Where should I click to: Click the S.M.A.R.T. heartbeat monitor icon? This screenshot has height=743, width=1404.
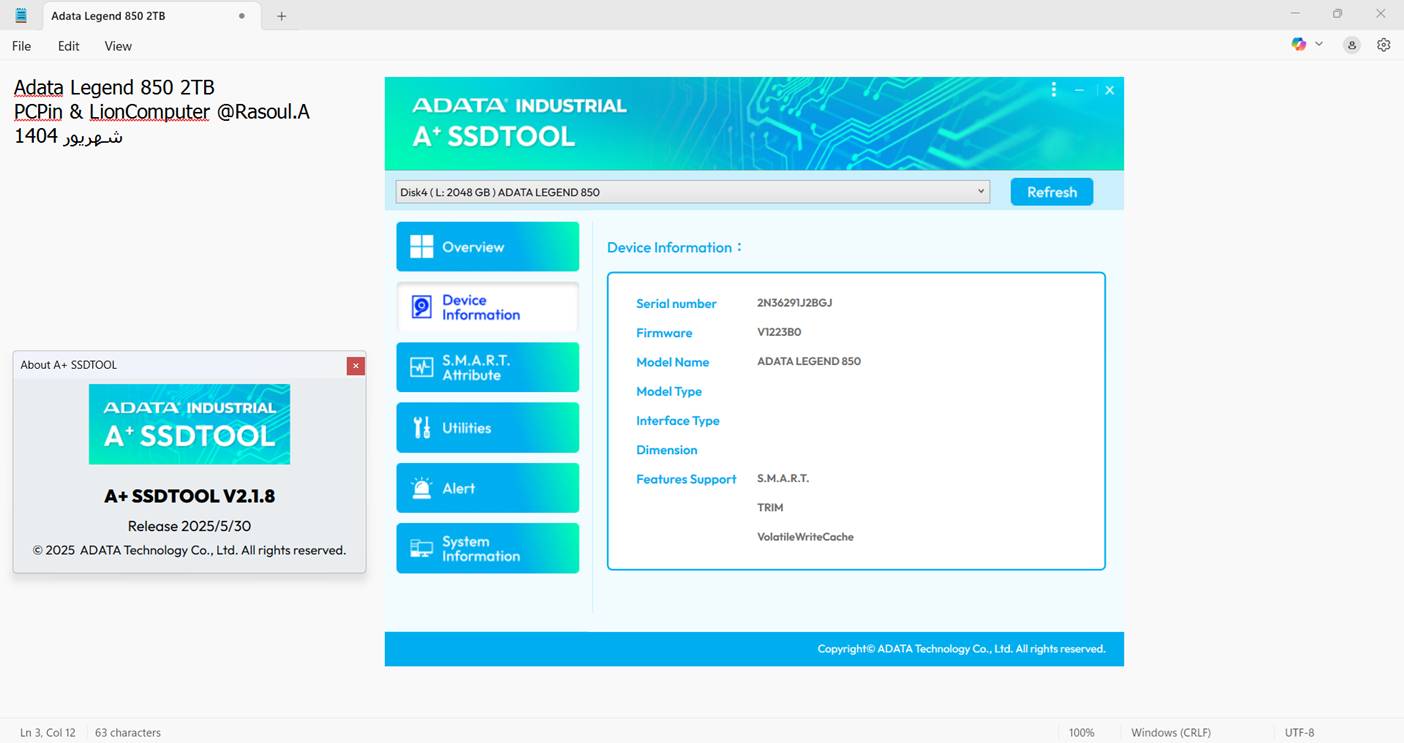(422, 367)
